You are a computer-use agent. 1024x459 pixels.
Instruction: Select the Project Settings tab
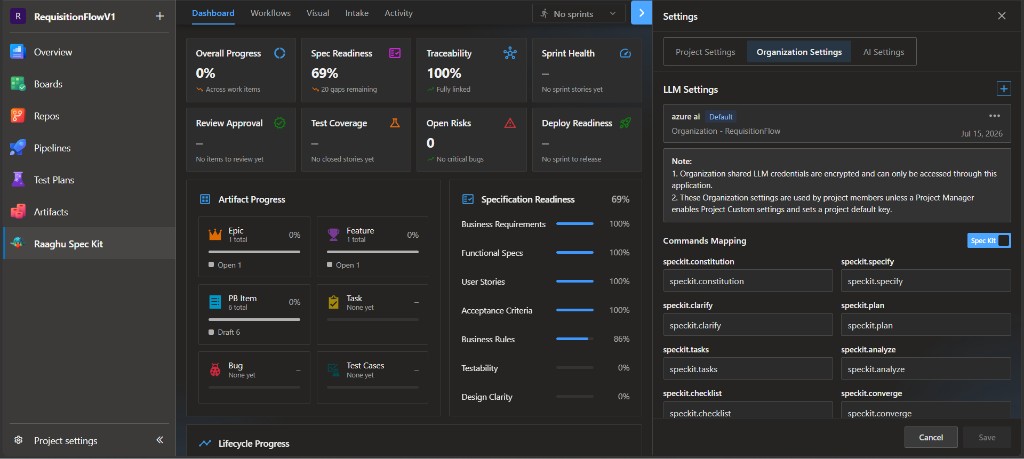(705, 52)
